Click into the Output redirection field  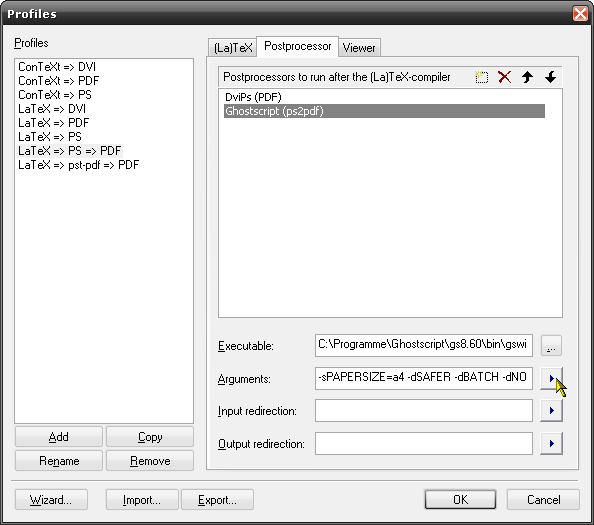[424, 443]
